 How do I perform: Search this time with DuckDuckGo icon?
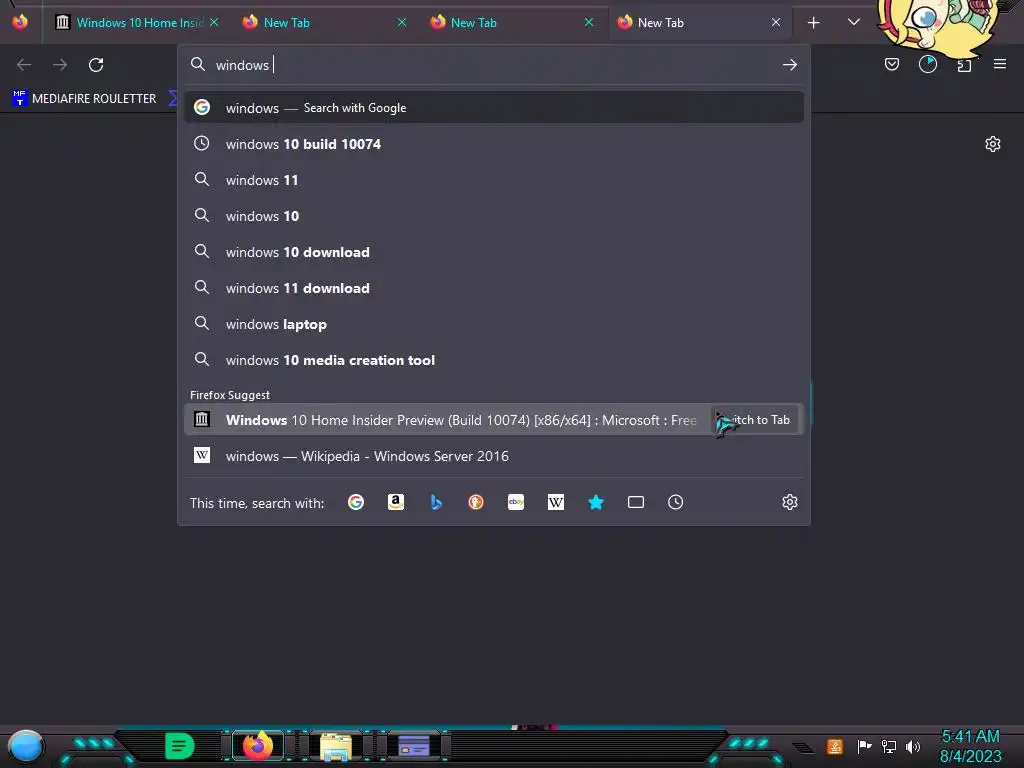pyautogui.click(x=476, y=502)
